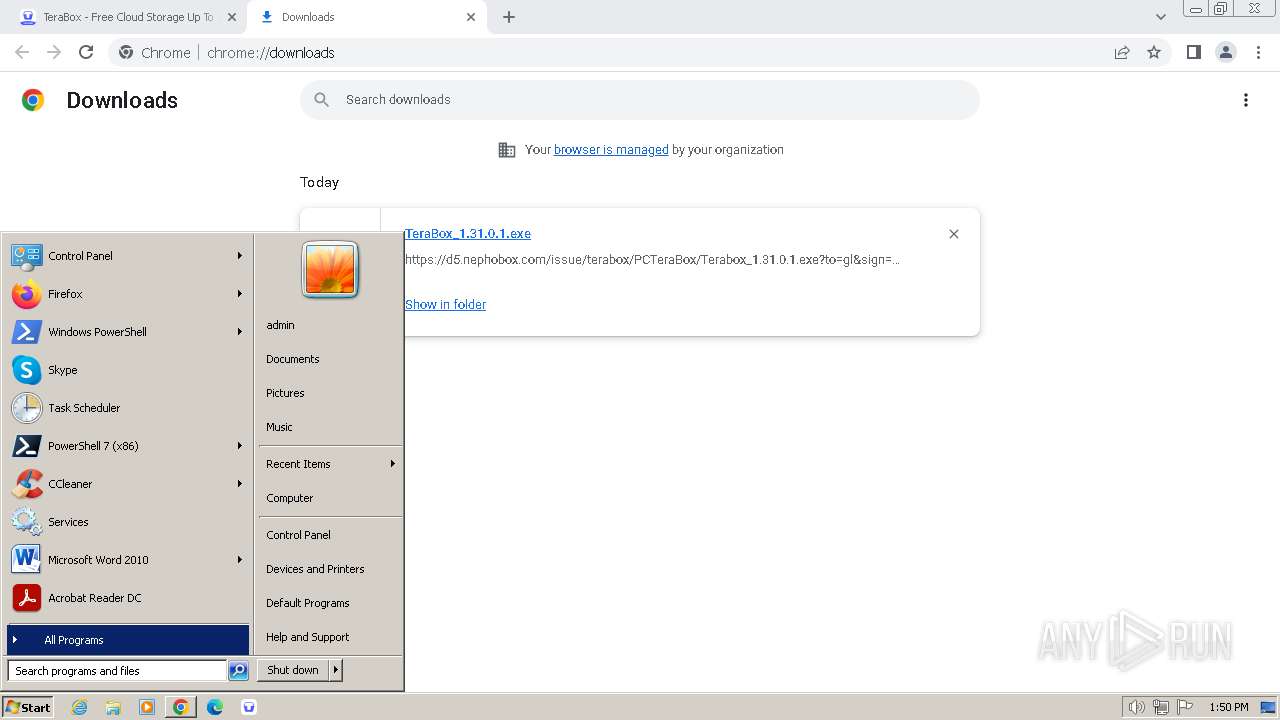
Task: Open Internet Explorer from the taskbar
Action: tap(79, 707)
